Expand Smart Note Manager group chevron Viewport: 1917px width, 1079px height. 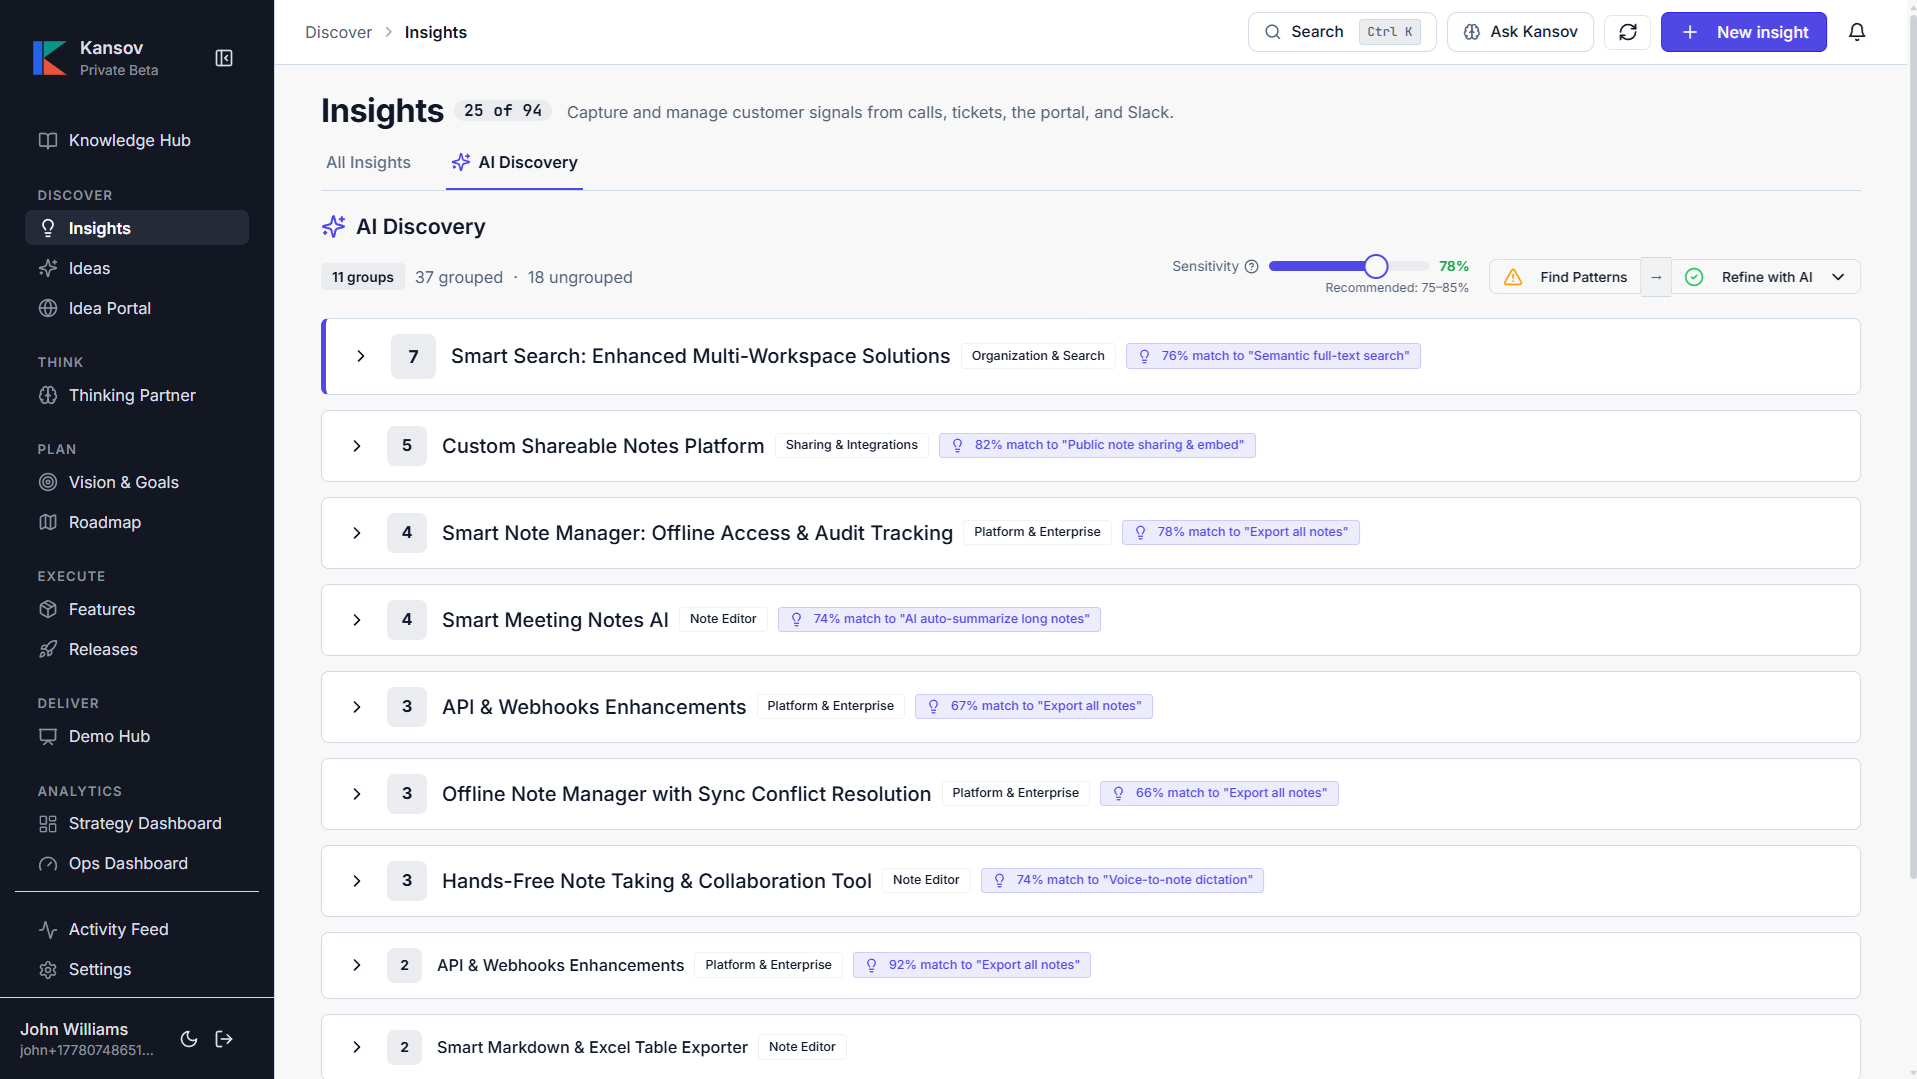pyautogui.click(x=357, y=533)
